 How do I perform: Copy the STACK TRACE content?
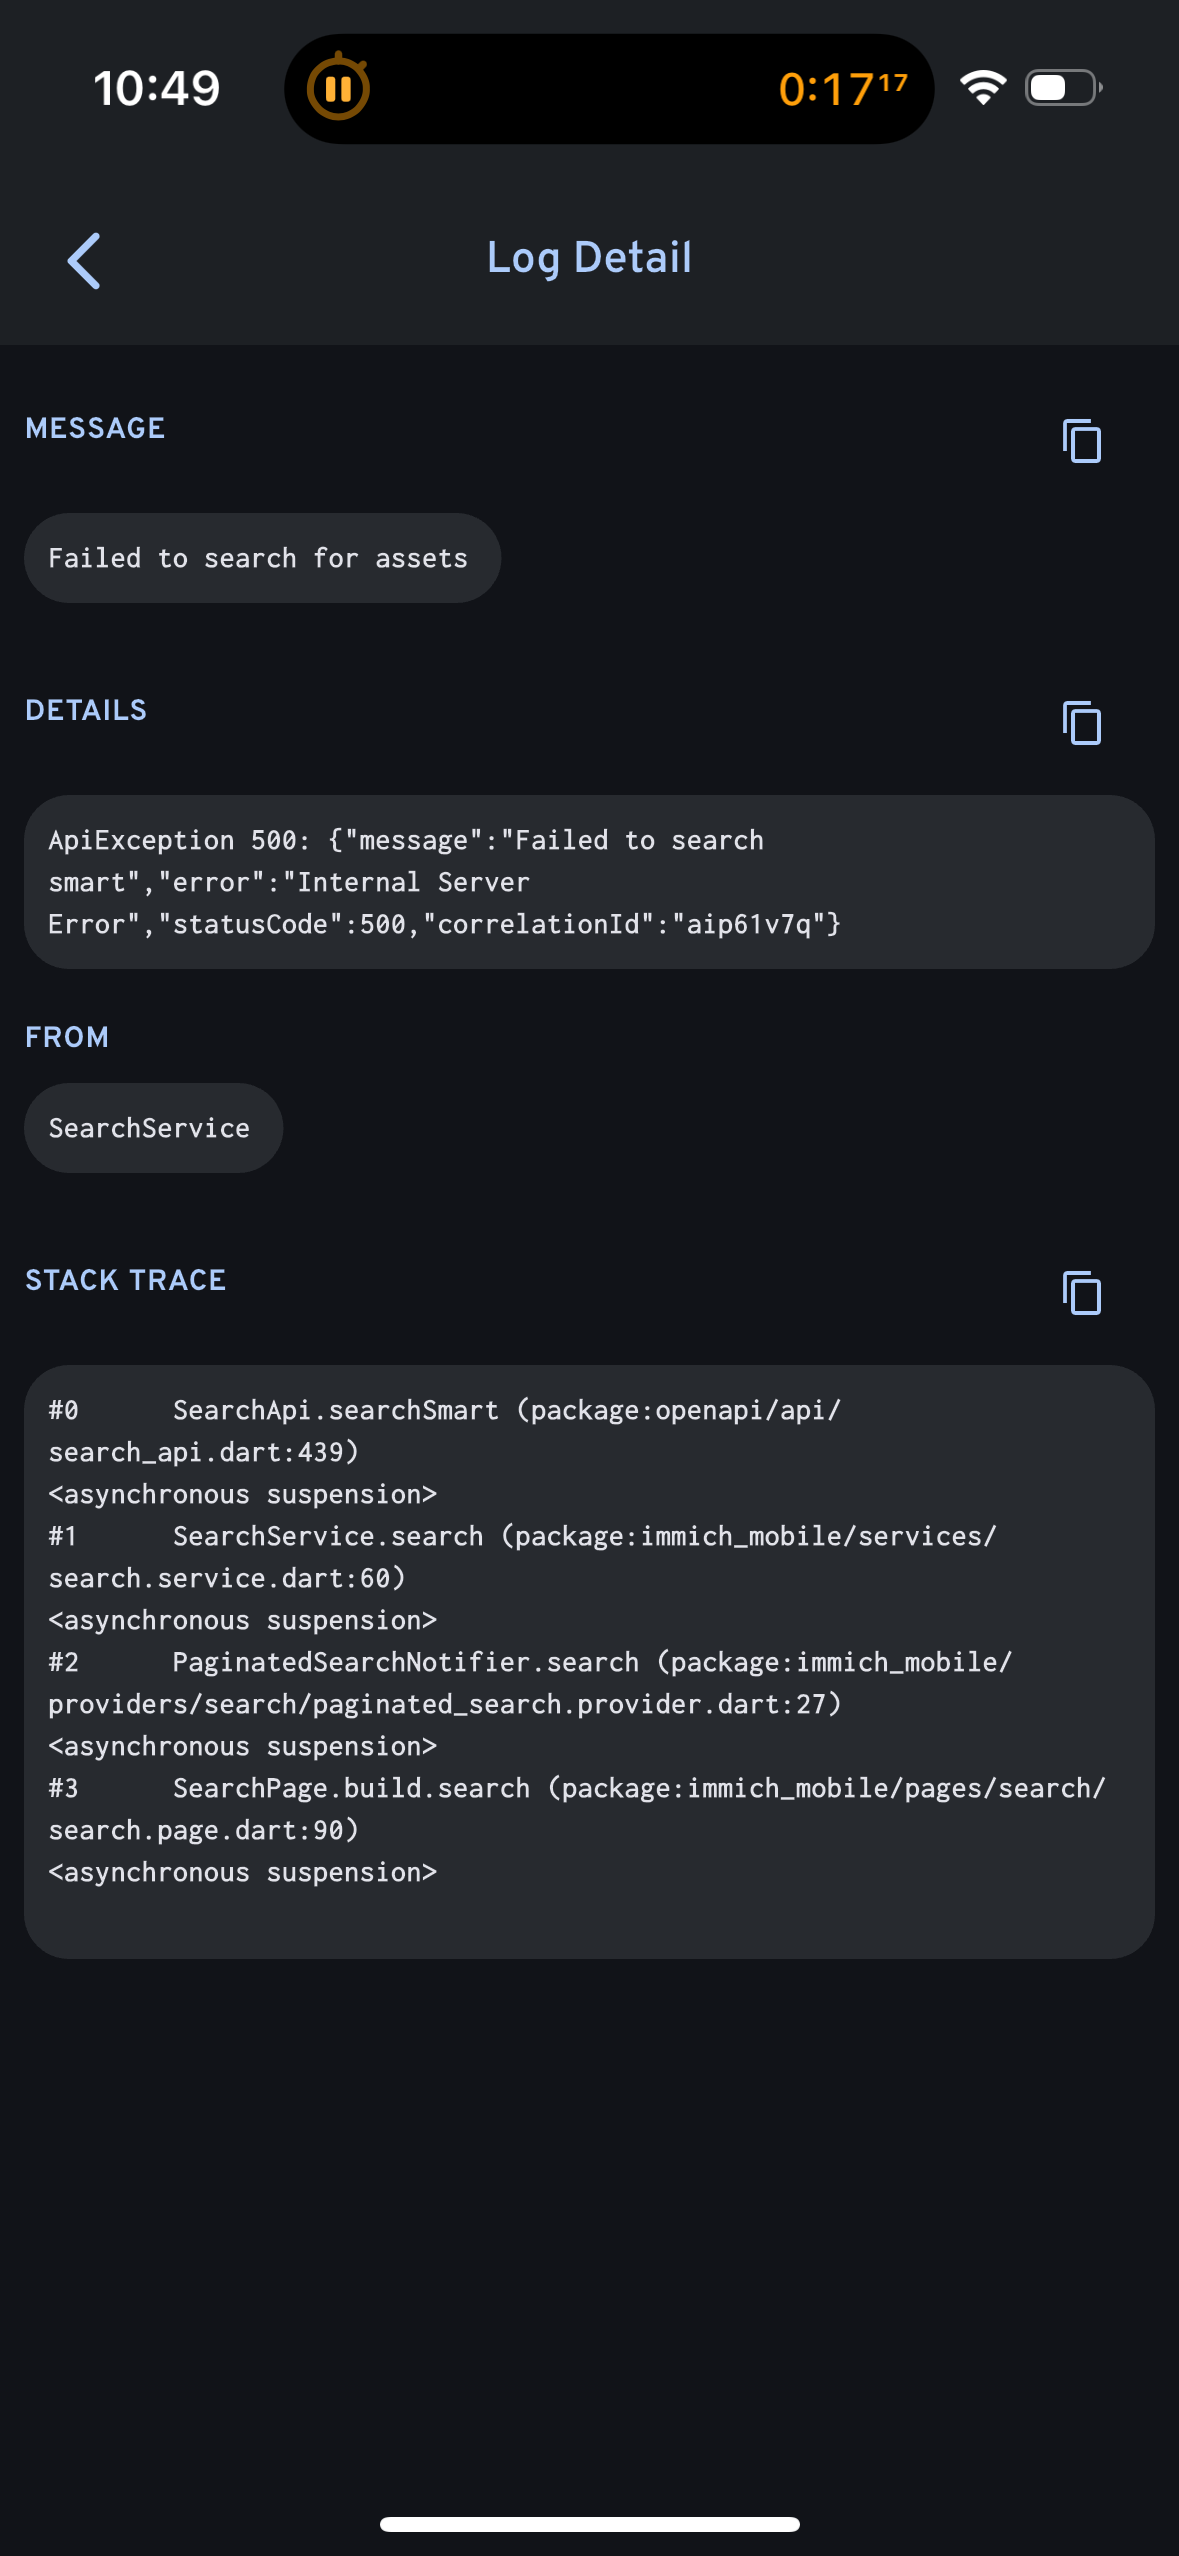1081,1293
